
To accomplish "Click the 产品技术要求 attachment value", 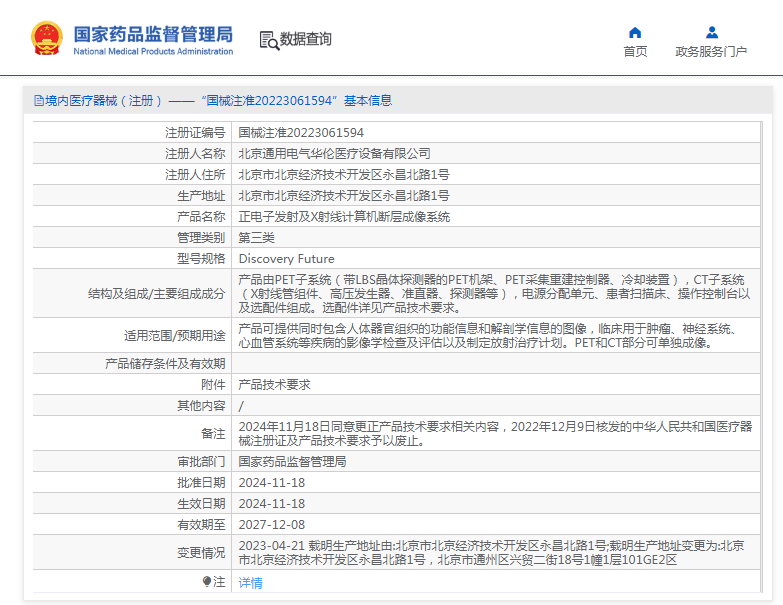I will [274, 385].
